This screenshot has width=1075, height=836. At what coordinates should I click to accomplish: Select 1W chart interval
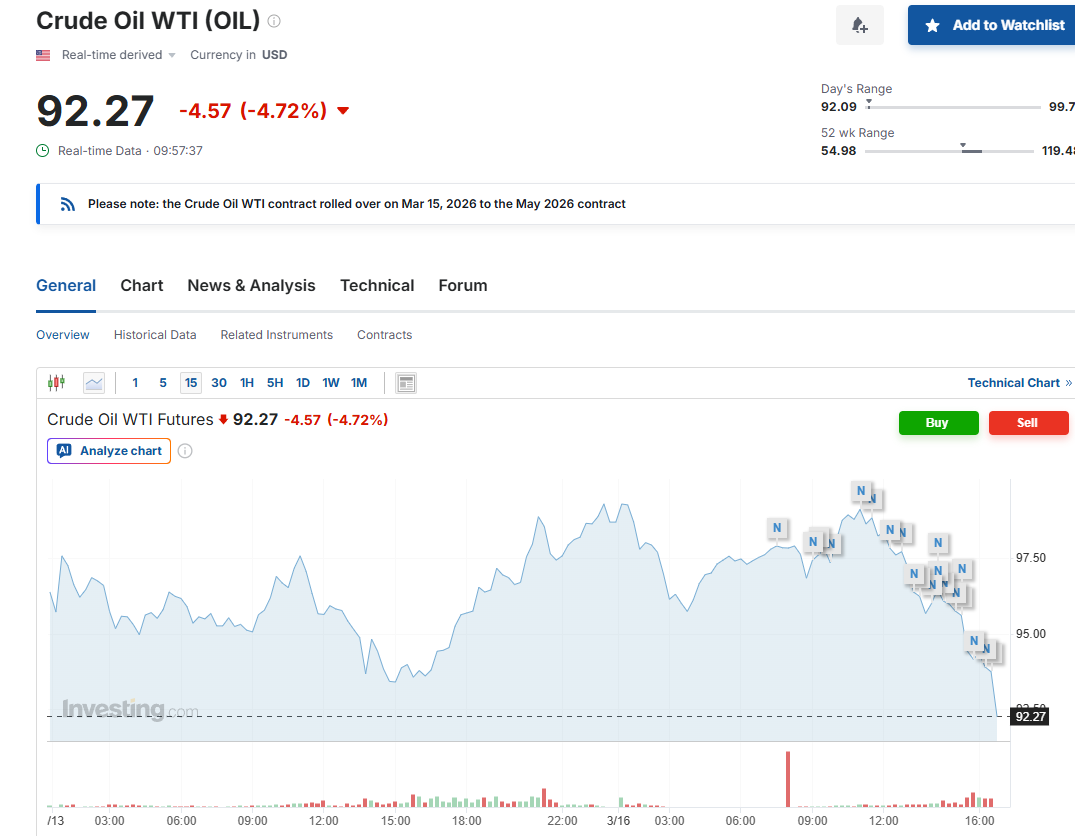331,383
